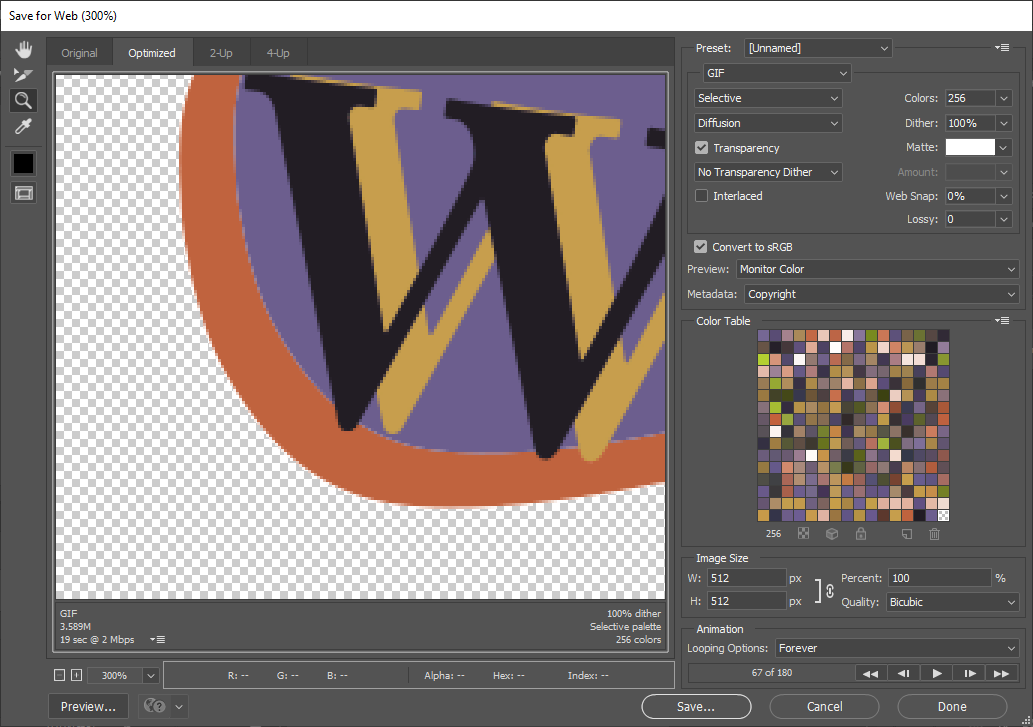The image size is (1033, 727).
Task: Click the image width W input field
Action: (x=747, y=578)
